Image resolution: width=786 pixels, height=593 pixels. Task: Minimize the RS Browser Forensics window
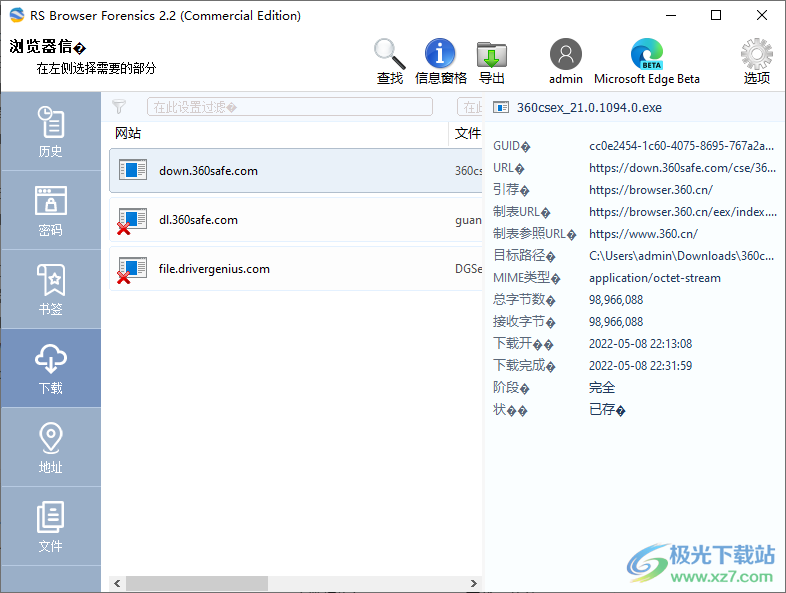[x=671, y=15]
